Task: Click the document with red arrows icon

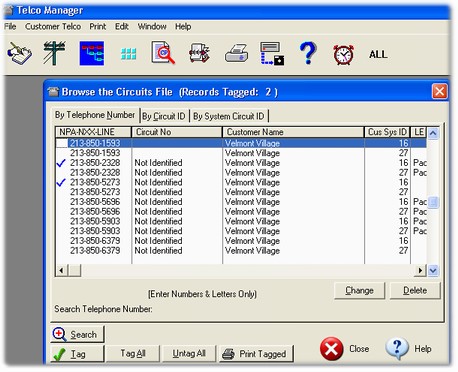Action: pos(199,53)
